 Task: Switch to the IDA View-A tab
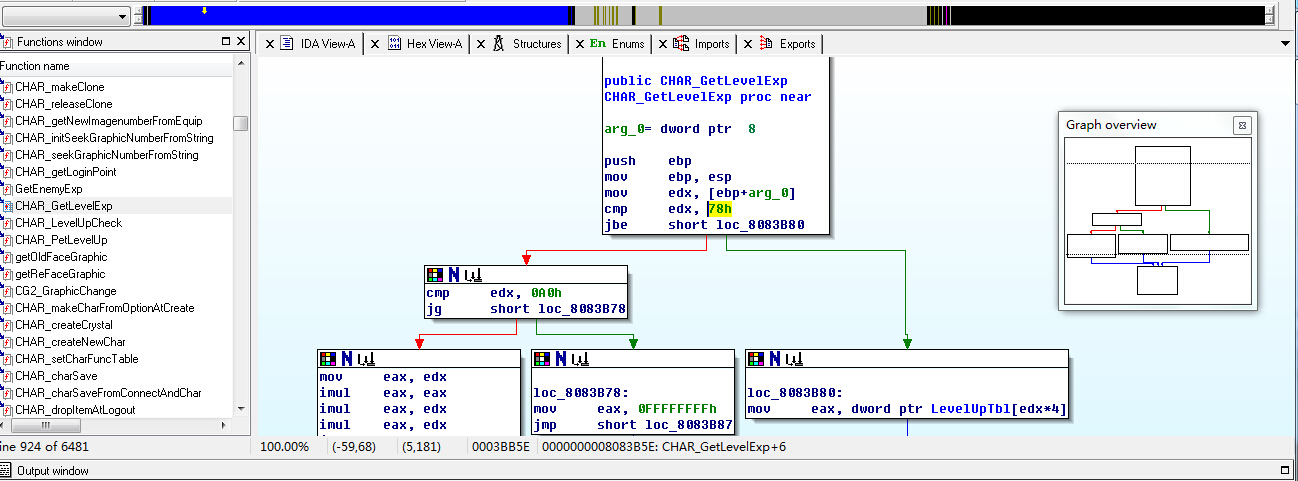[327, 44]
